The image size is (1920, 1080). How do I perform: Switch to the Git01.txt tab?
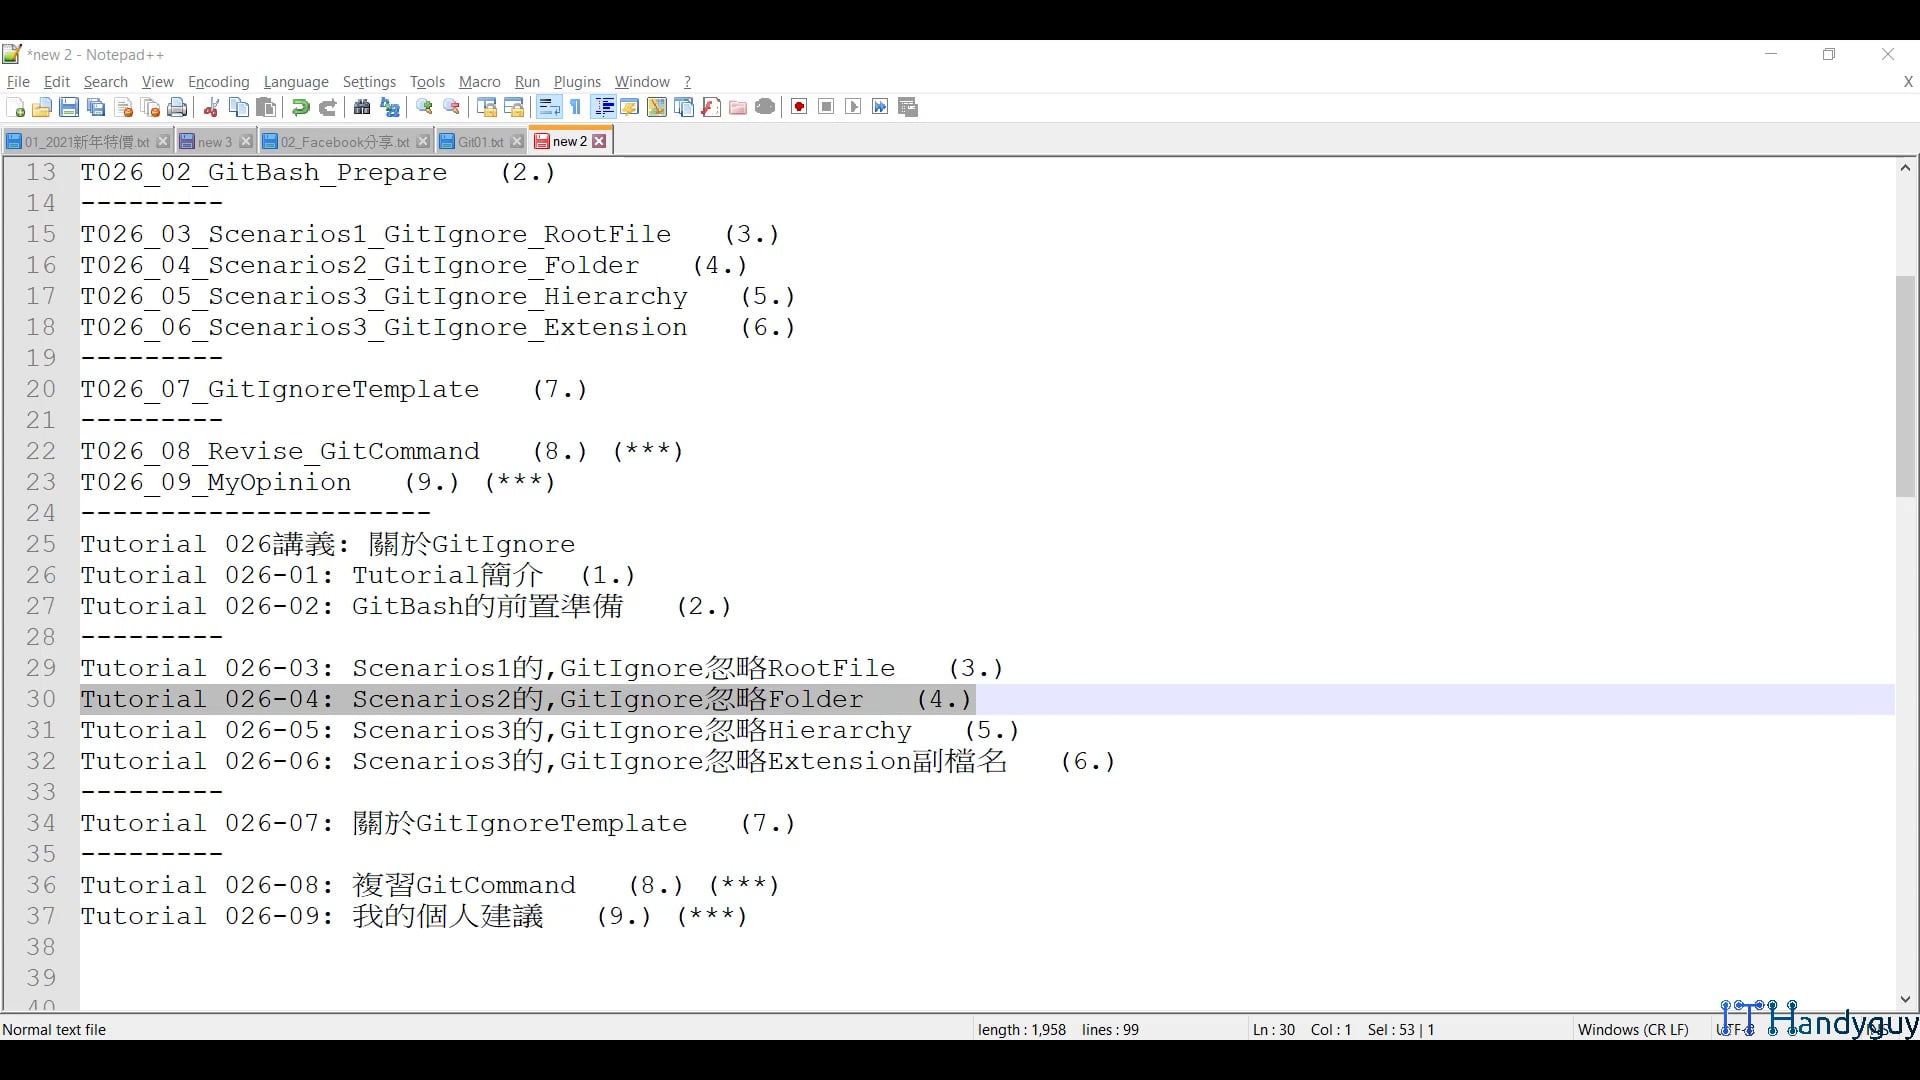pos(480,142)
